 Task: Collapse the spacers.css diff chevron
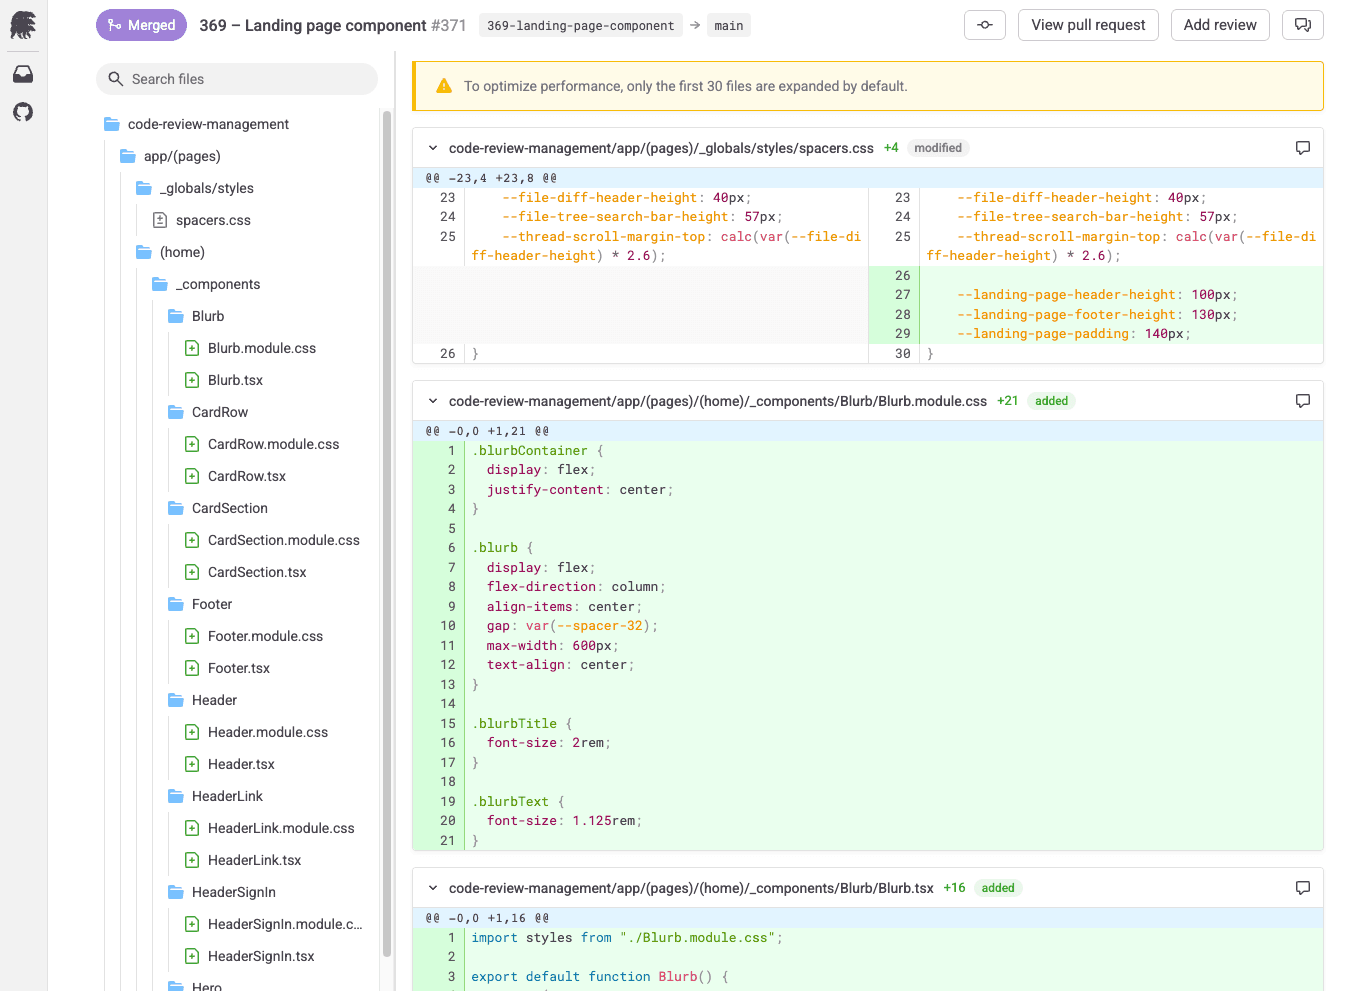[x=433, y=148]
